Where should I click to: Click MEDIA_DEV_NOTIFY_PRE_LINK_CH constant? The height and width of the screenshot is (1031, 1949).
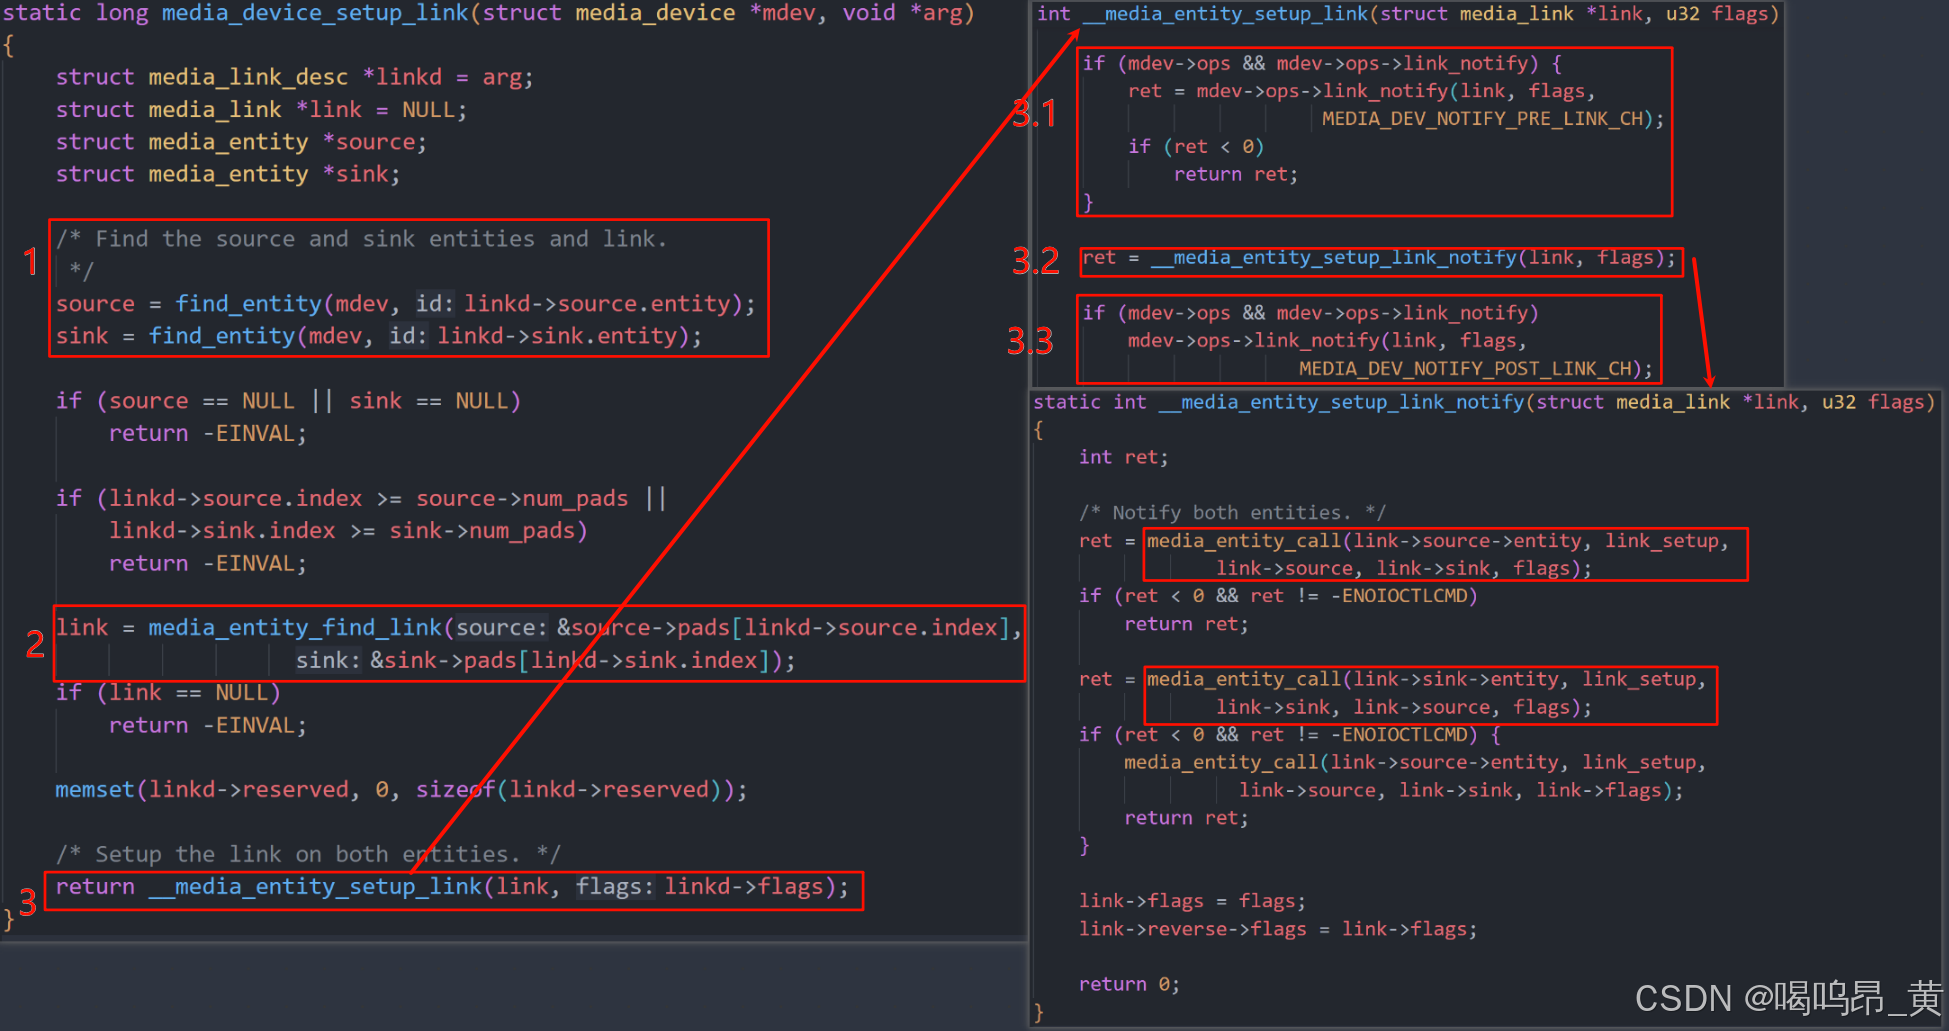coord(1484,119)
